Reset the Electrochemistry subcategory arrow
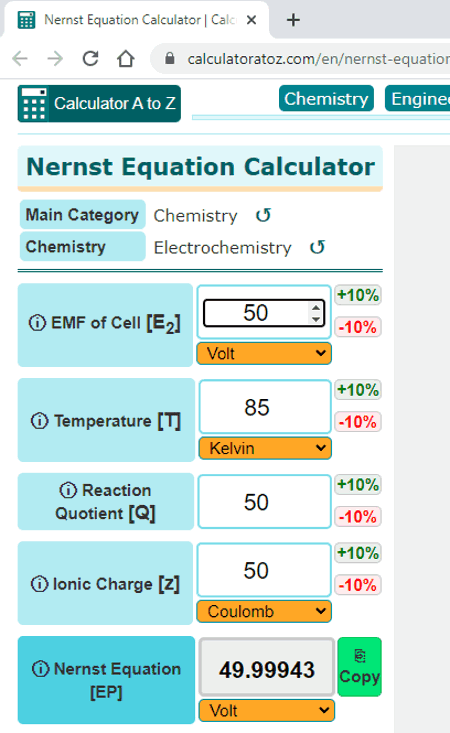This screenshot has width=450, height=733. click(x=317, y=247)
